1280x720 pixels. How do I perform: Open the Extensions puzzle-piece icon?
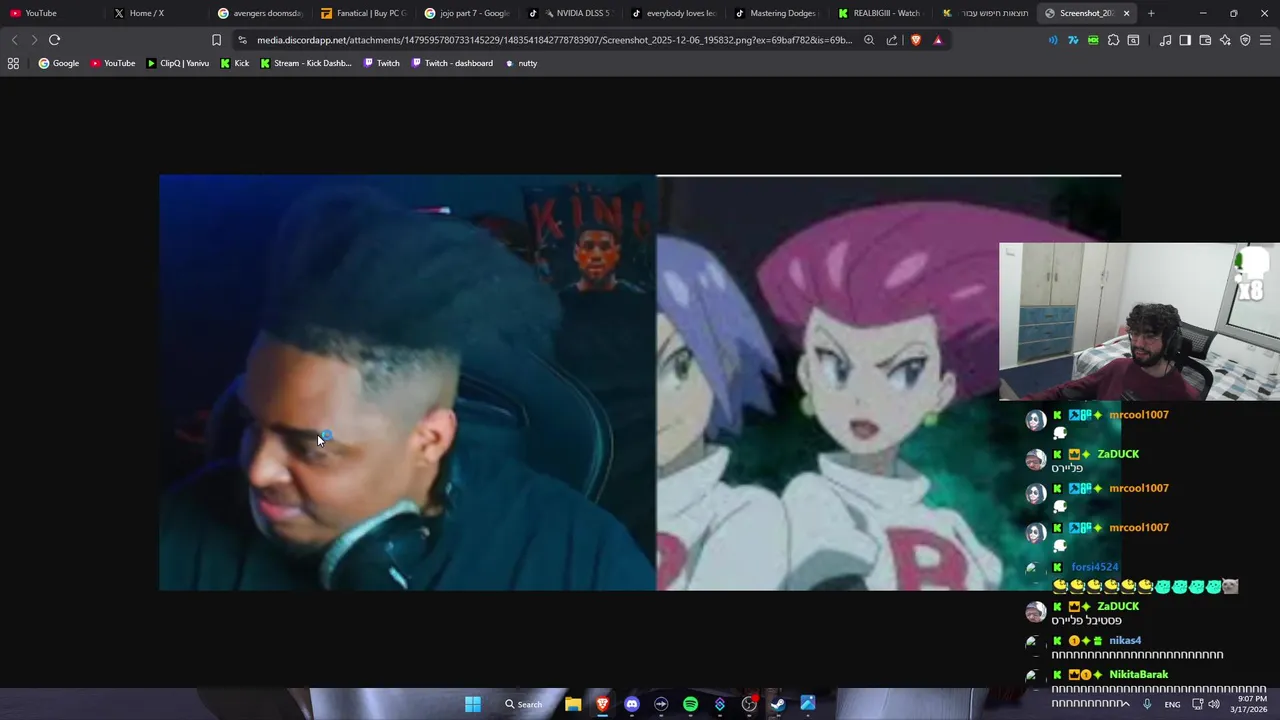coord(1113,40)
